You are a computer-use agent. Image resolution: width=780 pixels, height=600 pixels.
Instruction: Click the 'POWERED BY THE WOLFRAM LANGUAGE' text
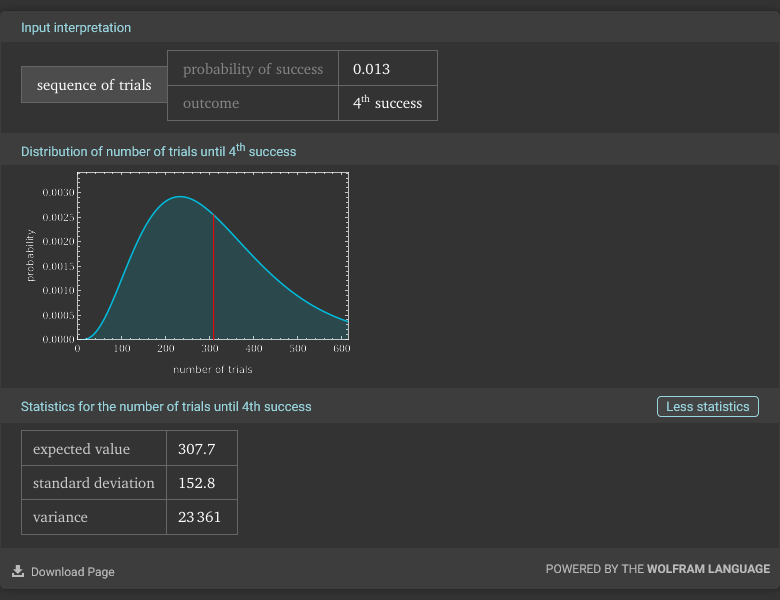click(658, 569)
